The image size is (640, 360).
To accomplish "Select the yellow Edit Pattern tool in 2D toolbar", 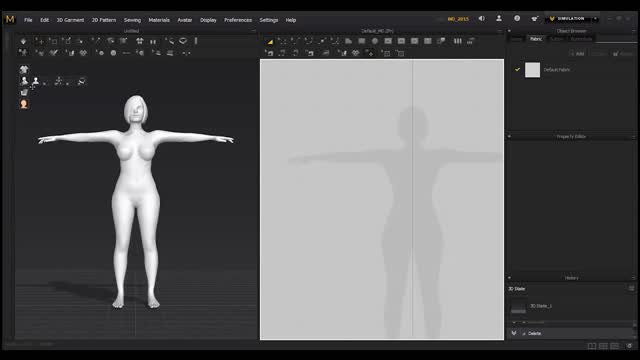I will coord(270,41).
